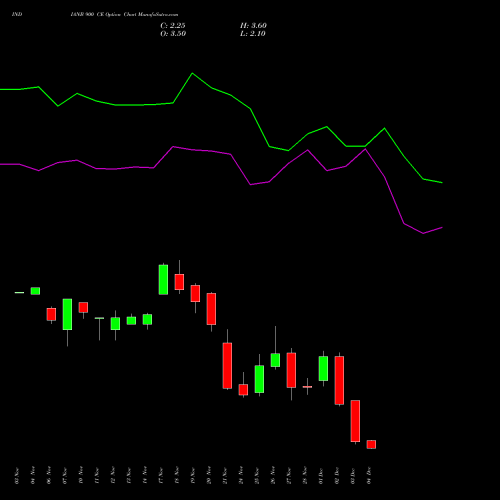Select the green candle above 01 Dec
This screenshot has width=500, height=500.
click(x=323, y=368)
